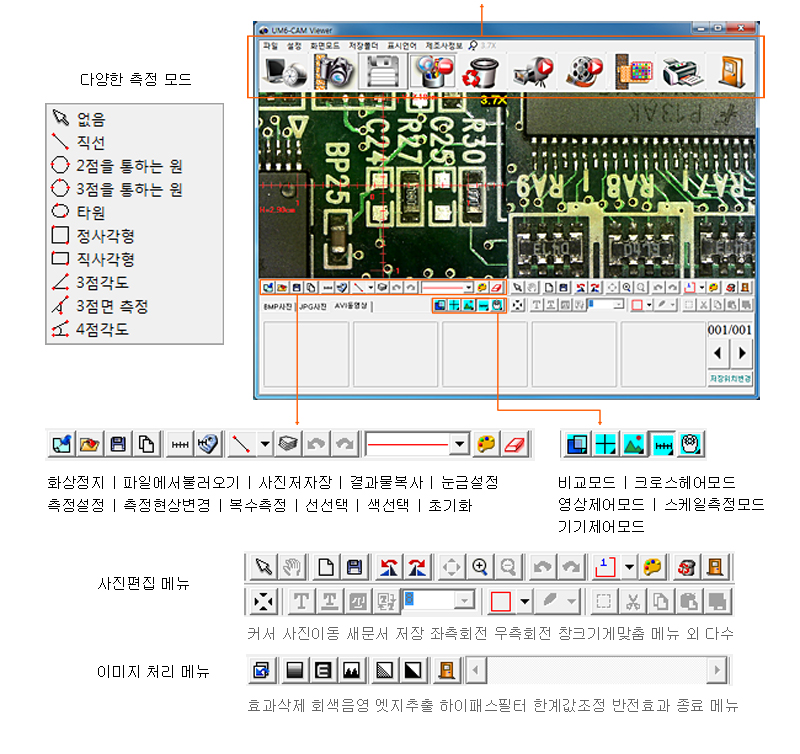Image resolution: width=800 pixels, height=754 pixels.
Task: Click the paint tools icon with red stop sign
Action: [x=433, y=72]
